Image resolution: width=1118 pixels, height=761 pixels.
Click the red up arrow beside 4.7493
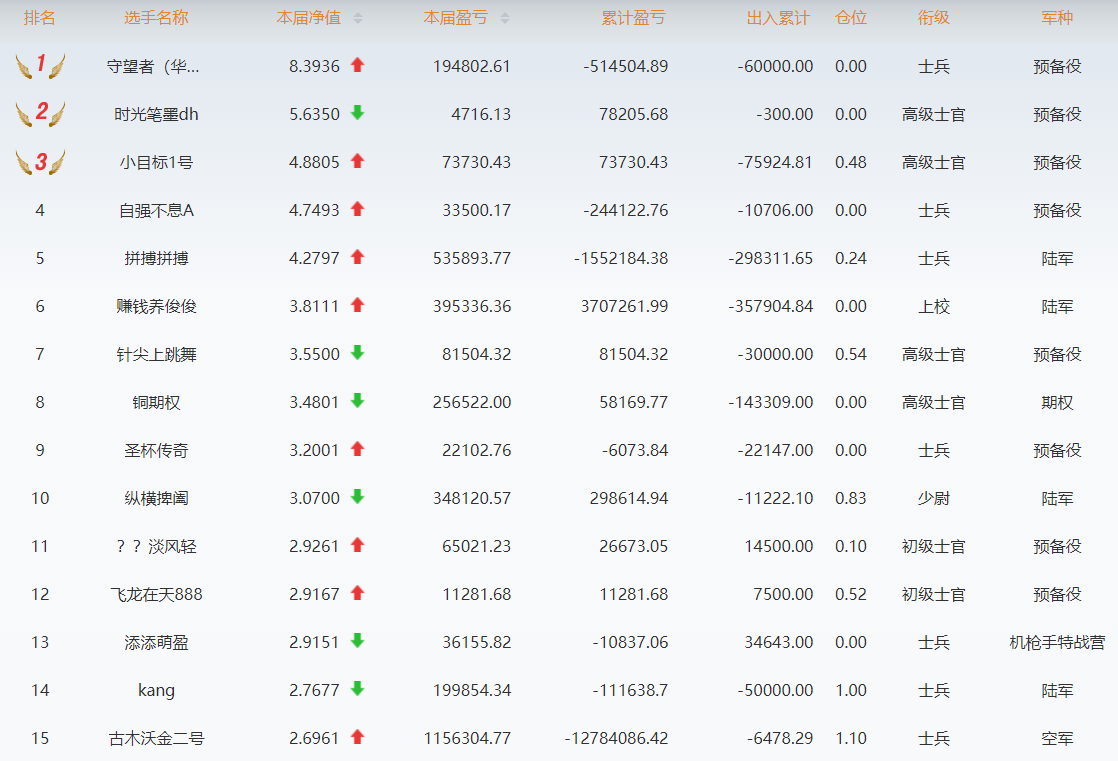(x=358, y=209)
